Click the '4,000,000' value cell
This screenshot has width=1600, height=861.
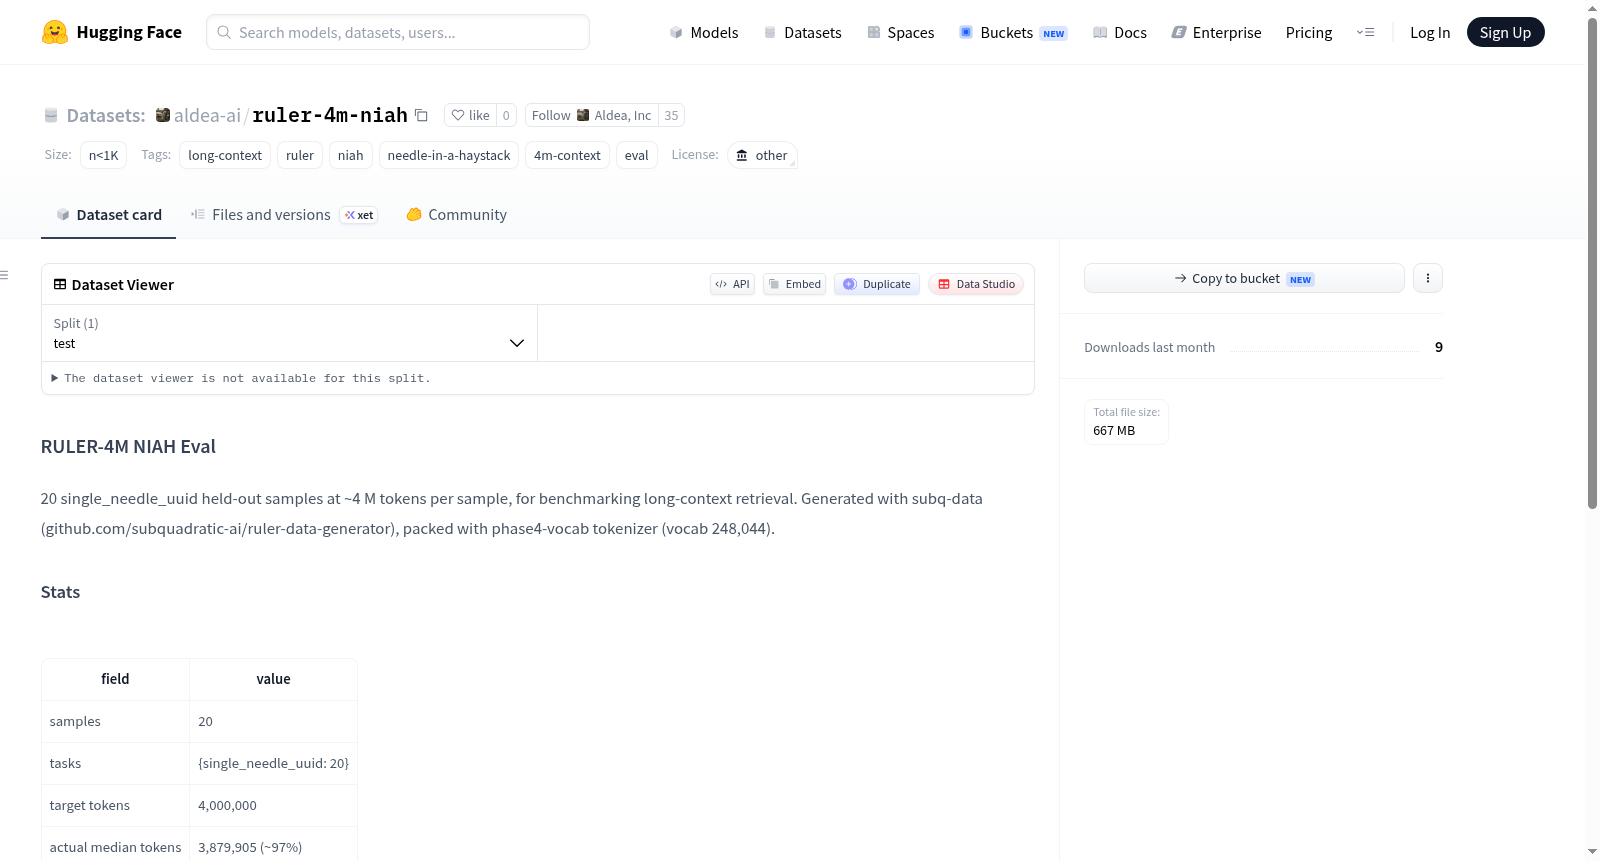[x=274, y=805]
